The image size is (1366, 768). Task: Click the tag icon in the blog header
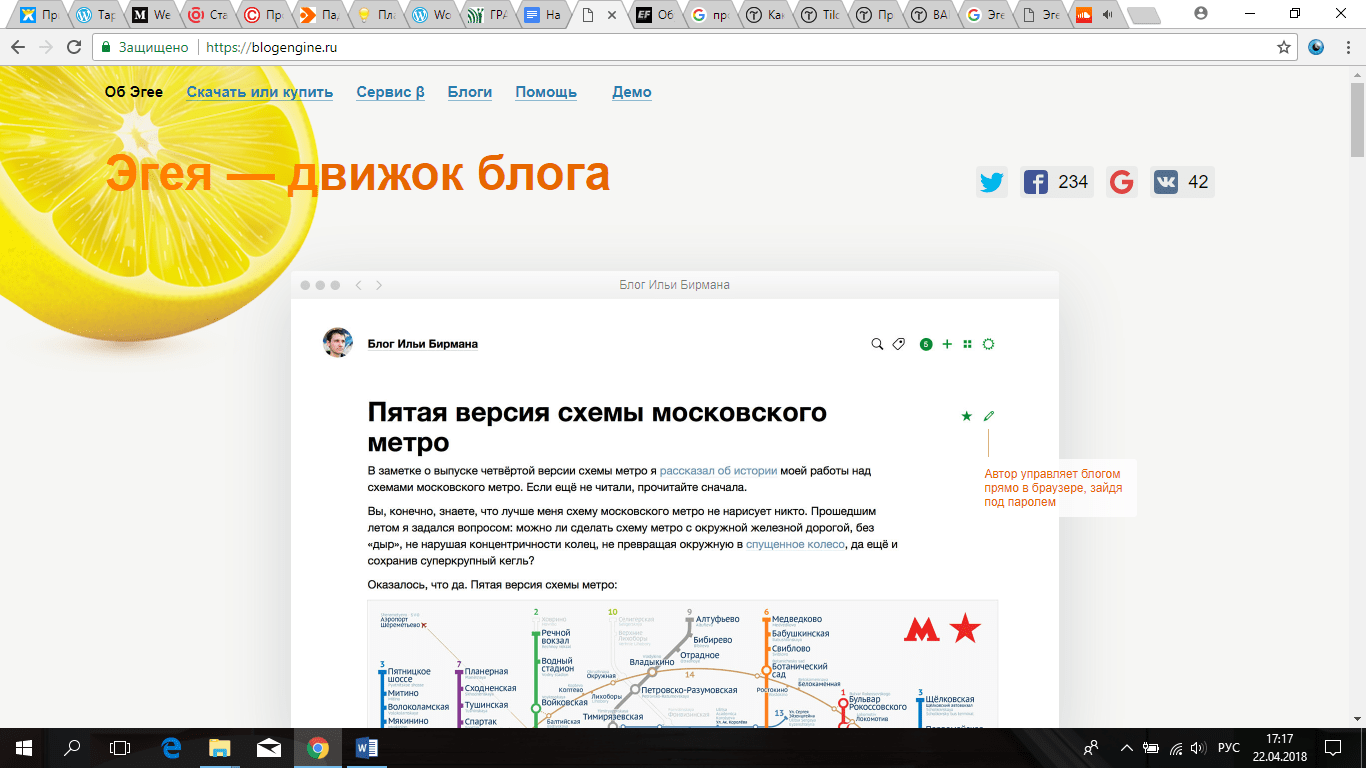[x=899, y=343]
